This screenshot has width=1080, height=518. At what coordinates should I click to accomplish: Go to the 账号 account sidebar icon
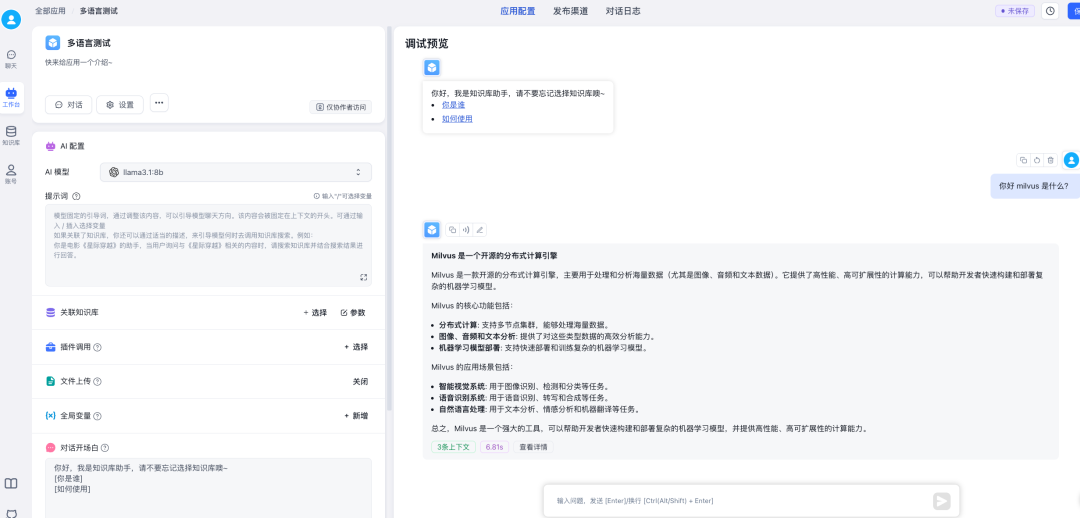tap(11, 173)
